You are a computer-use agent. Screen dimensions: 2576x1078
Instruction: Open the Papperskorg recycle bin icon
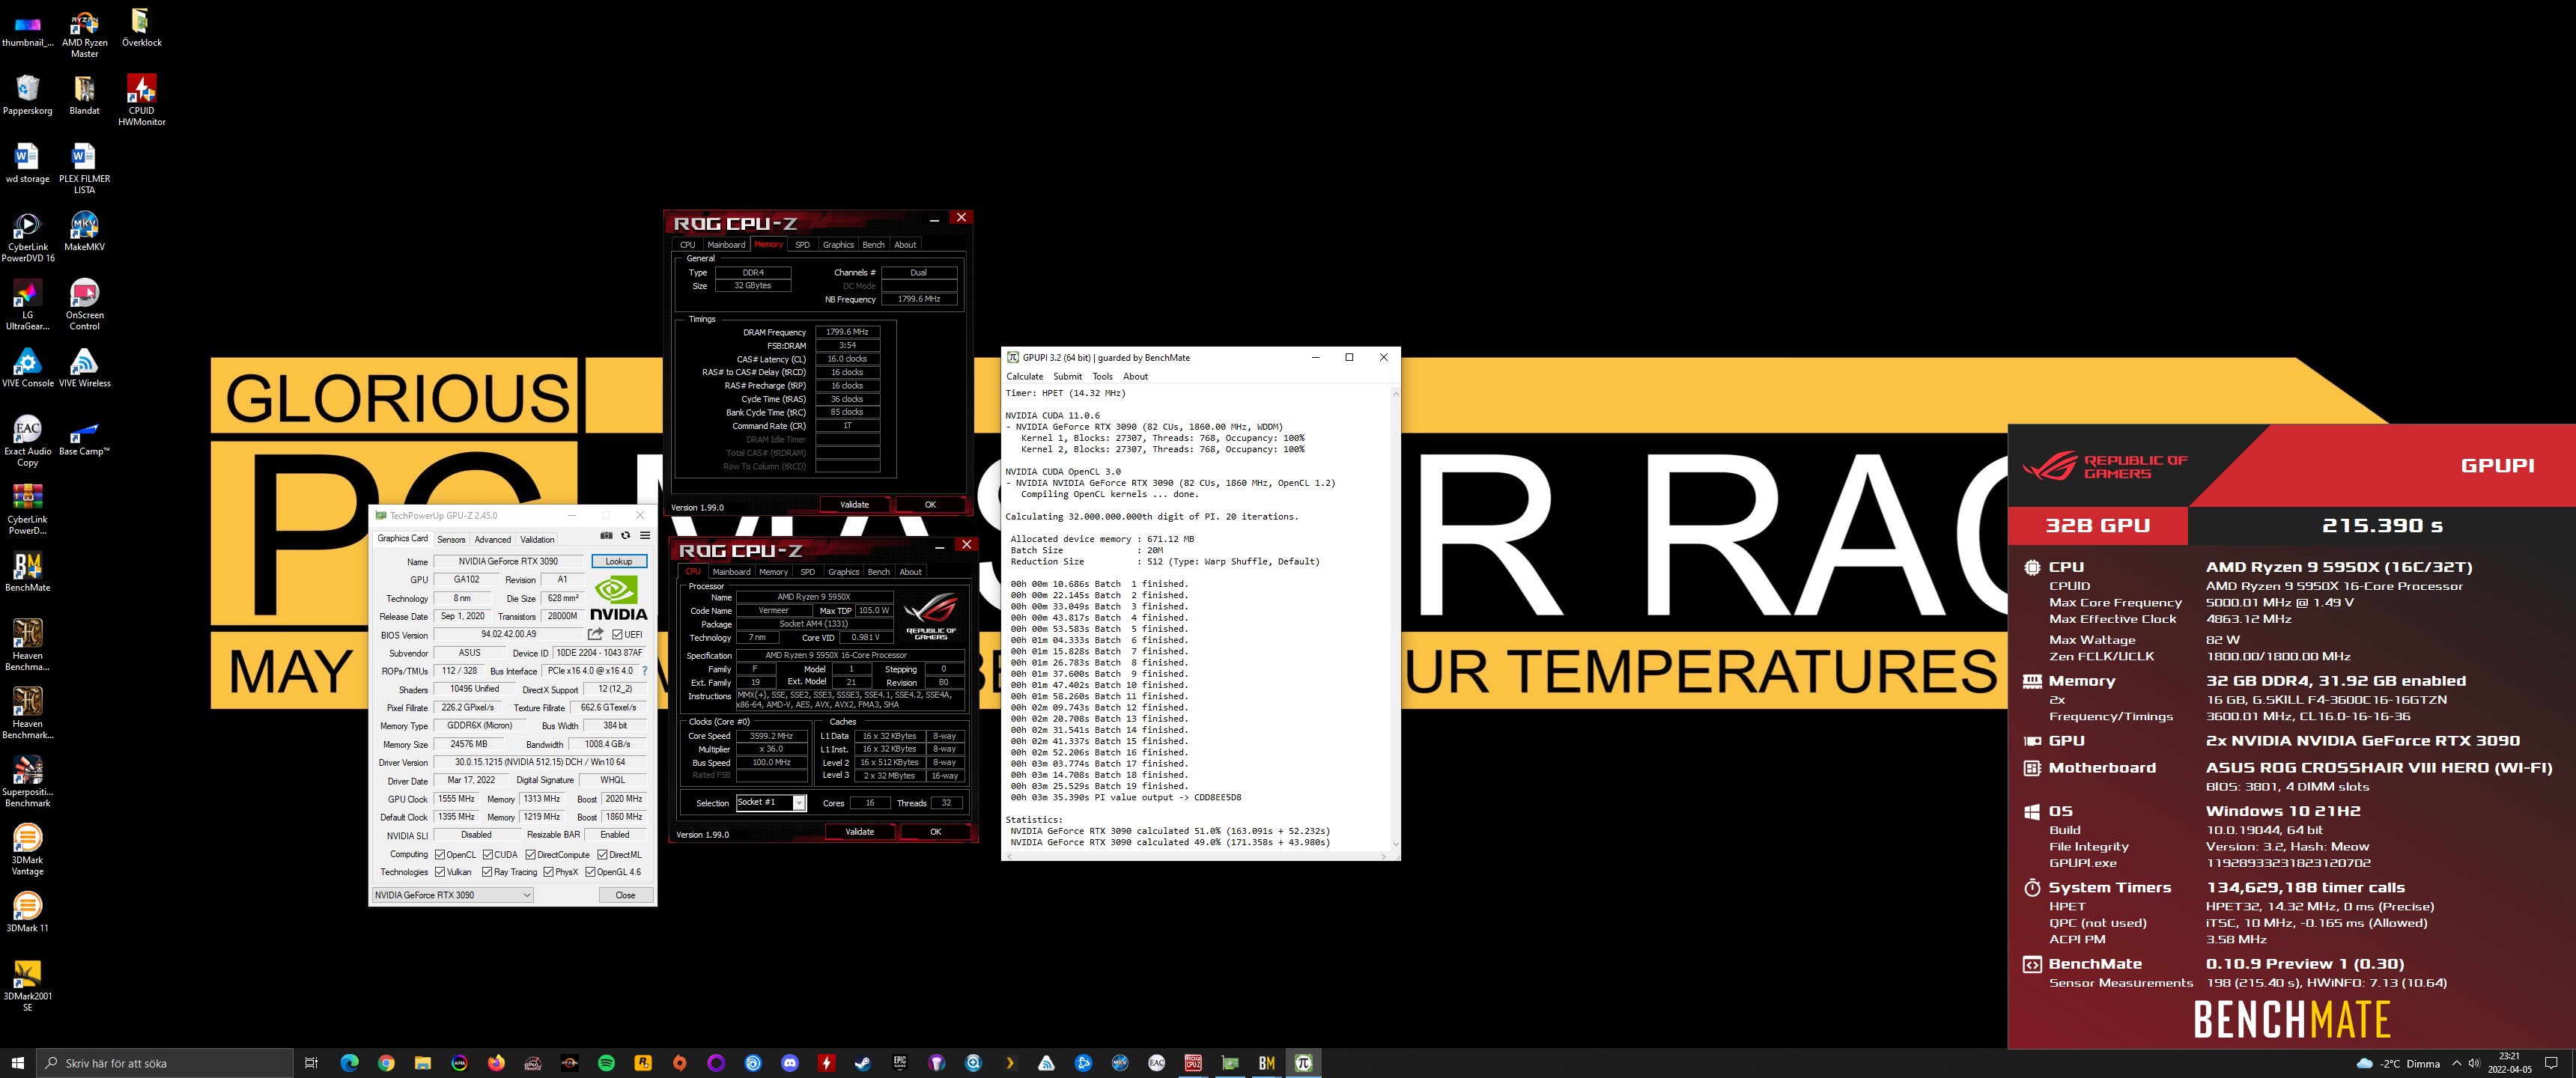click(27, 96)
